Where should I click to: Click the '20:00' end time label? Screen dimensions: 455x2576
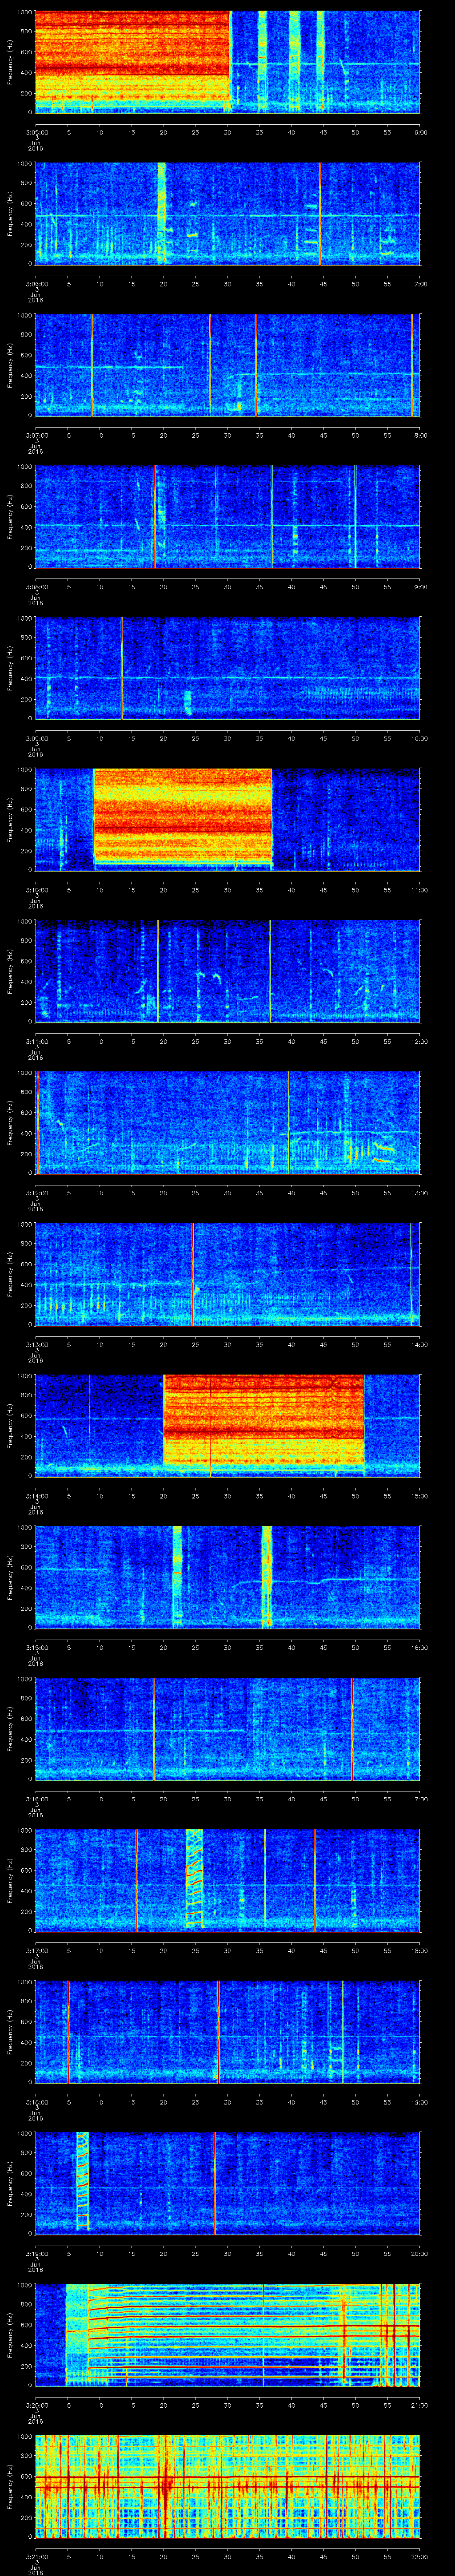pos(419,2255)
